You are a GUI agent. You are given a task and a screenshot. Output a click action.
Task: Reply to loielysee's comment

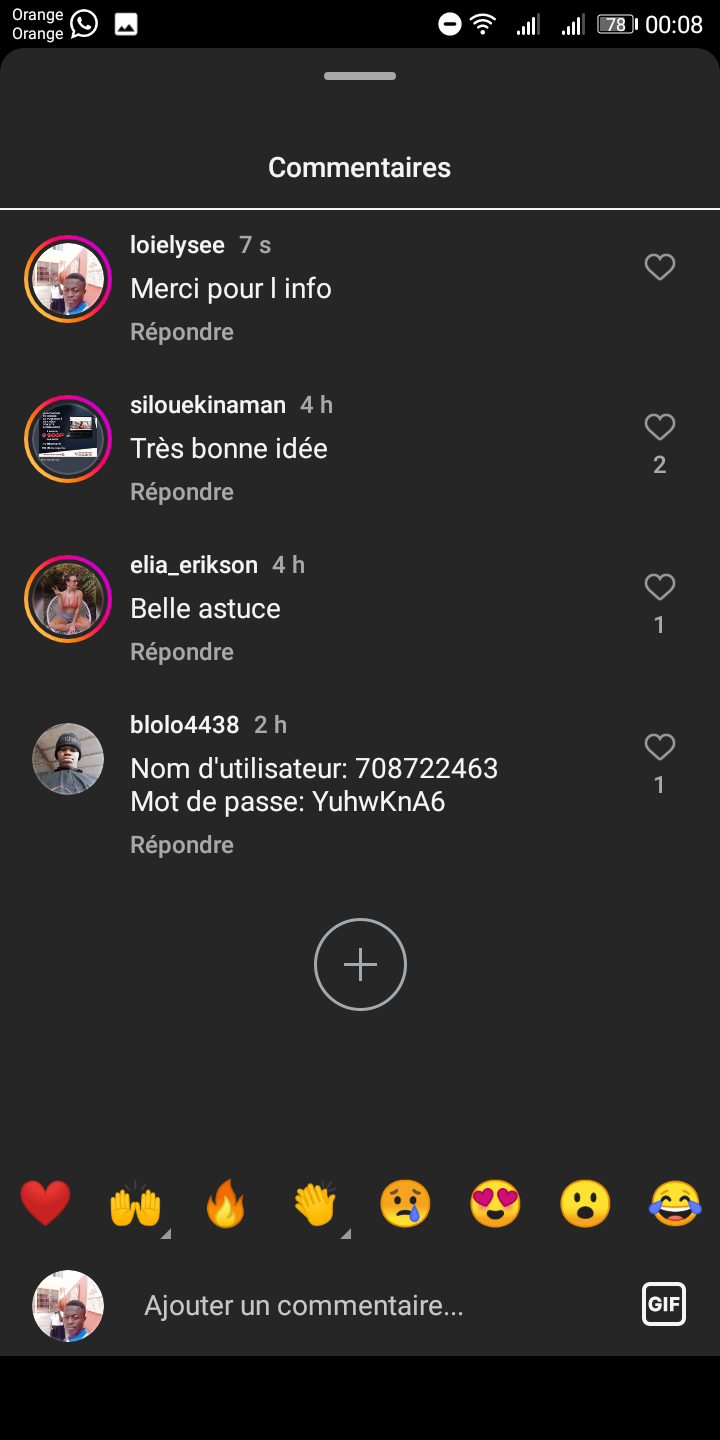182,332
